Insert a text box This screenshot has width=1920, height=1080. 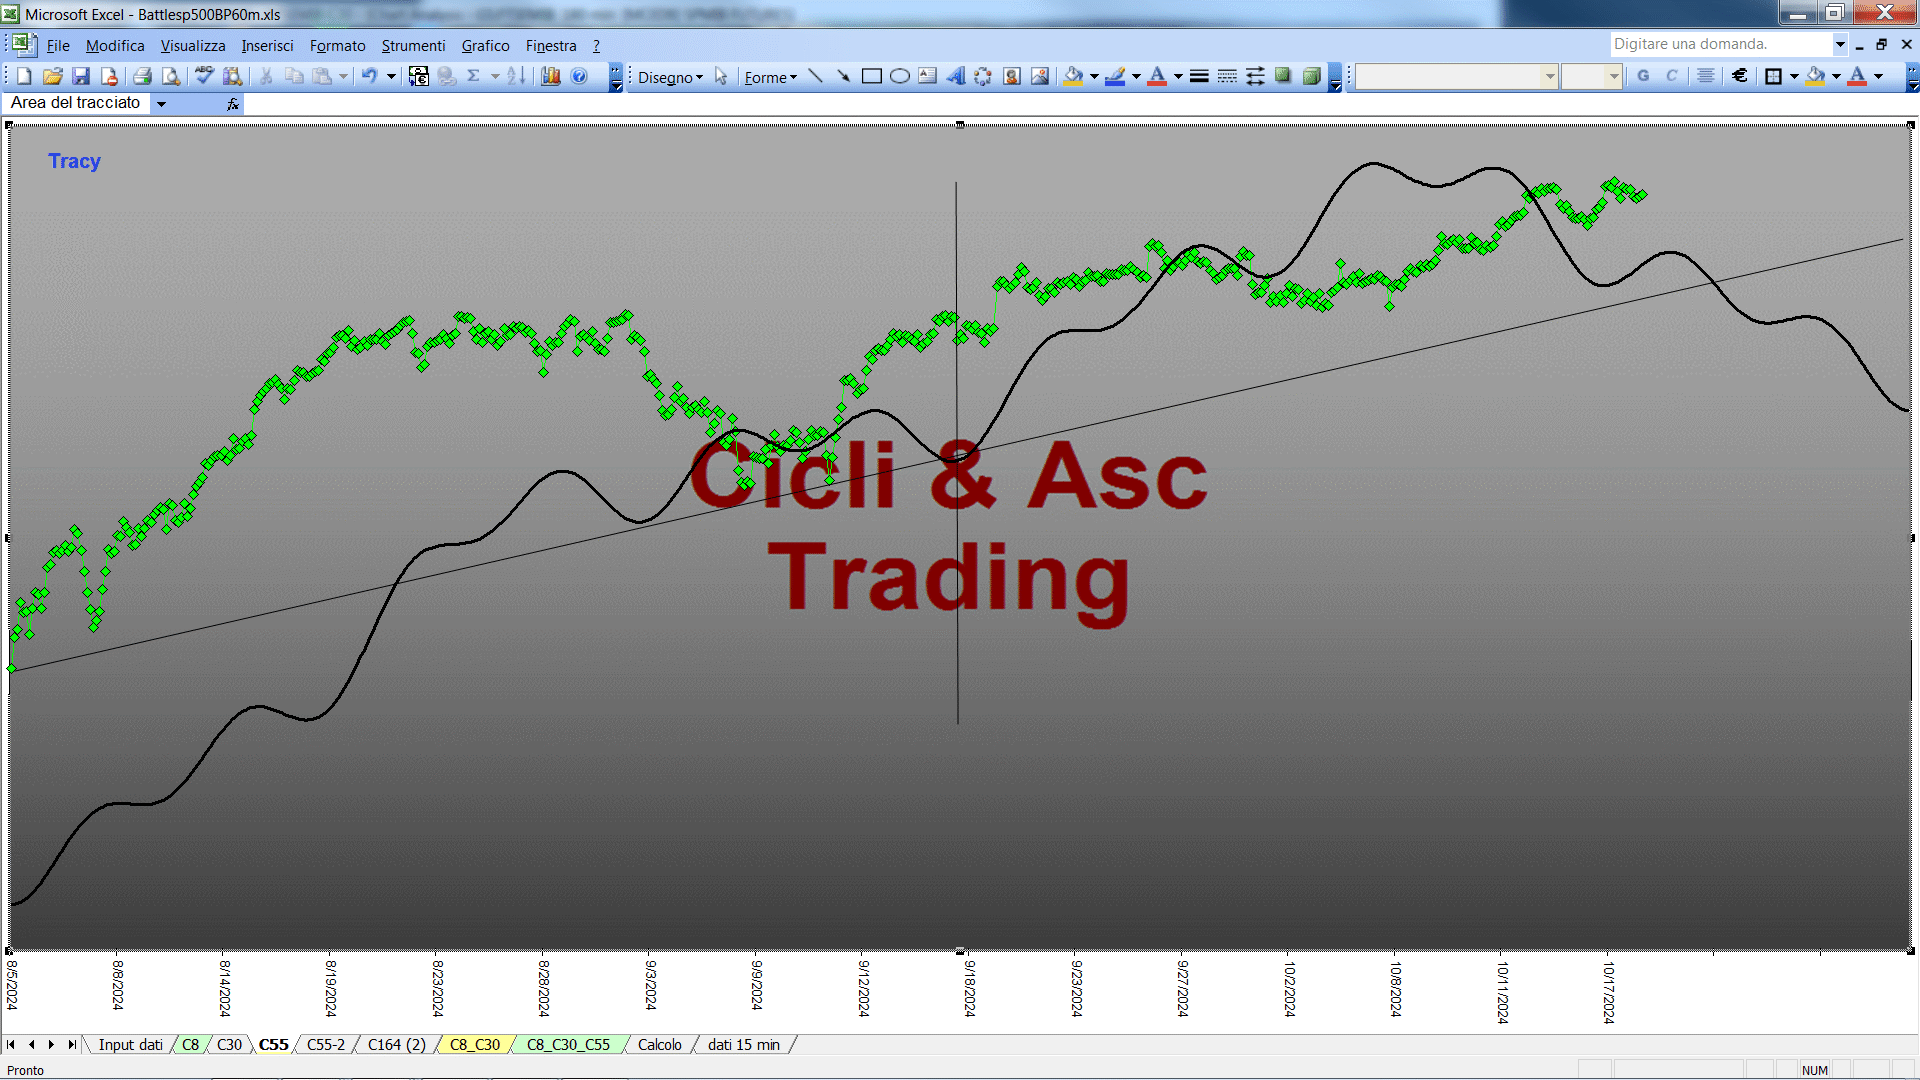pos(928,76)
